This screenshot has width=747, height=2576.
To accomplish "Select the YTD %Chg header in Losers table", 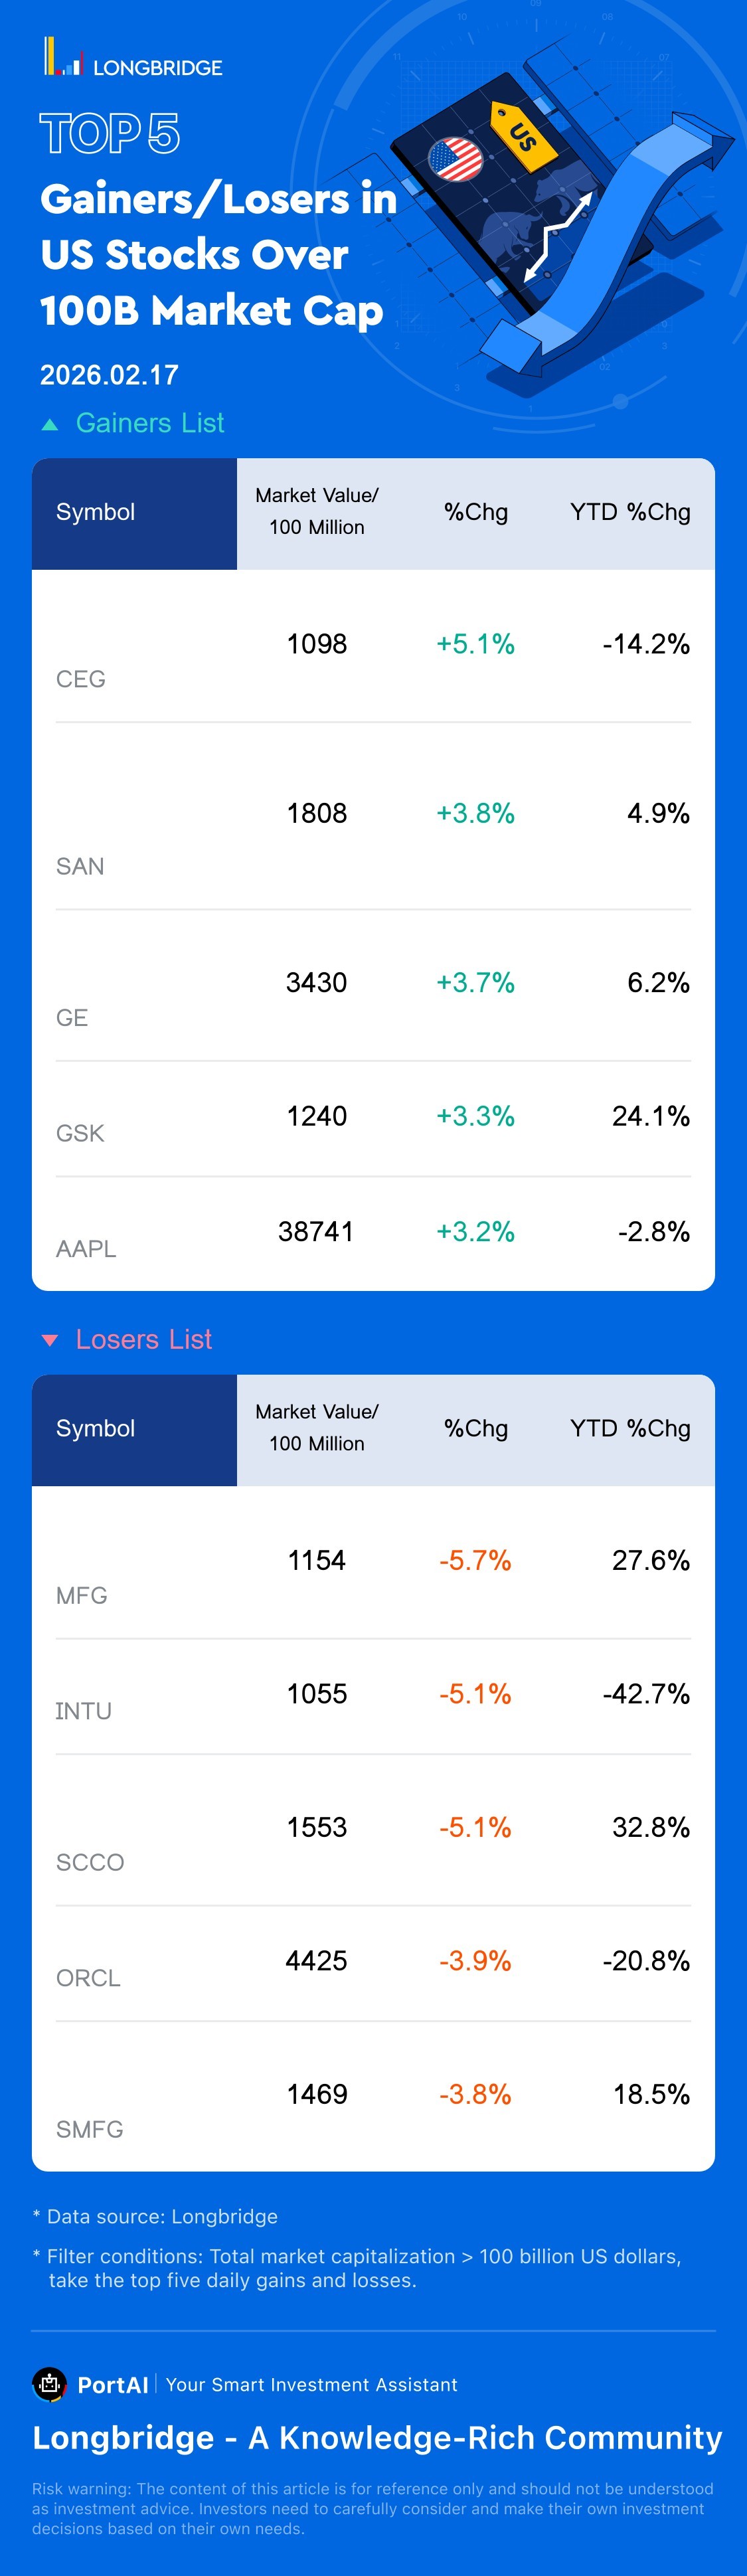I will (x=630, y=1428).
